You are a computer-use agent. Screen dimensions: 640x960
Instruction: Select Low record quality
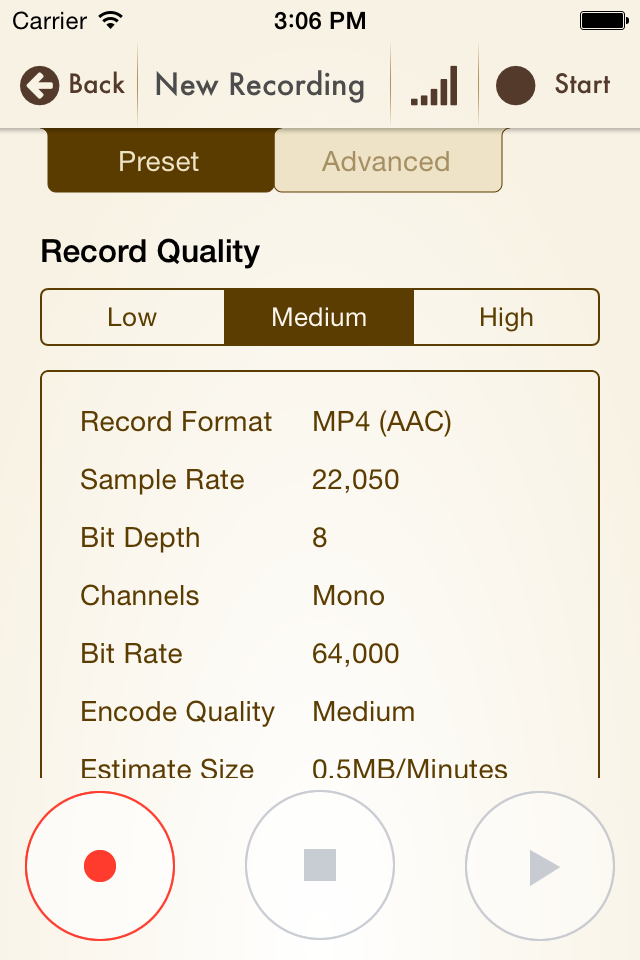(x=132, y=317)
